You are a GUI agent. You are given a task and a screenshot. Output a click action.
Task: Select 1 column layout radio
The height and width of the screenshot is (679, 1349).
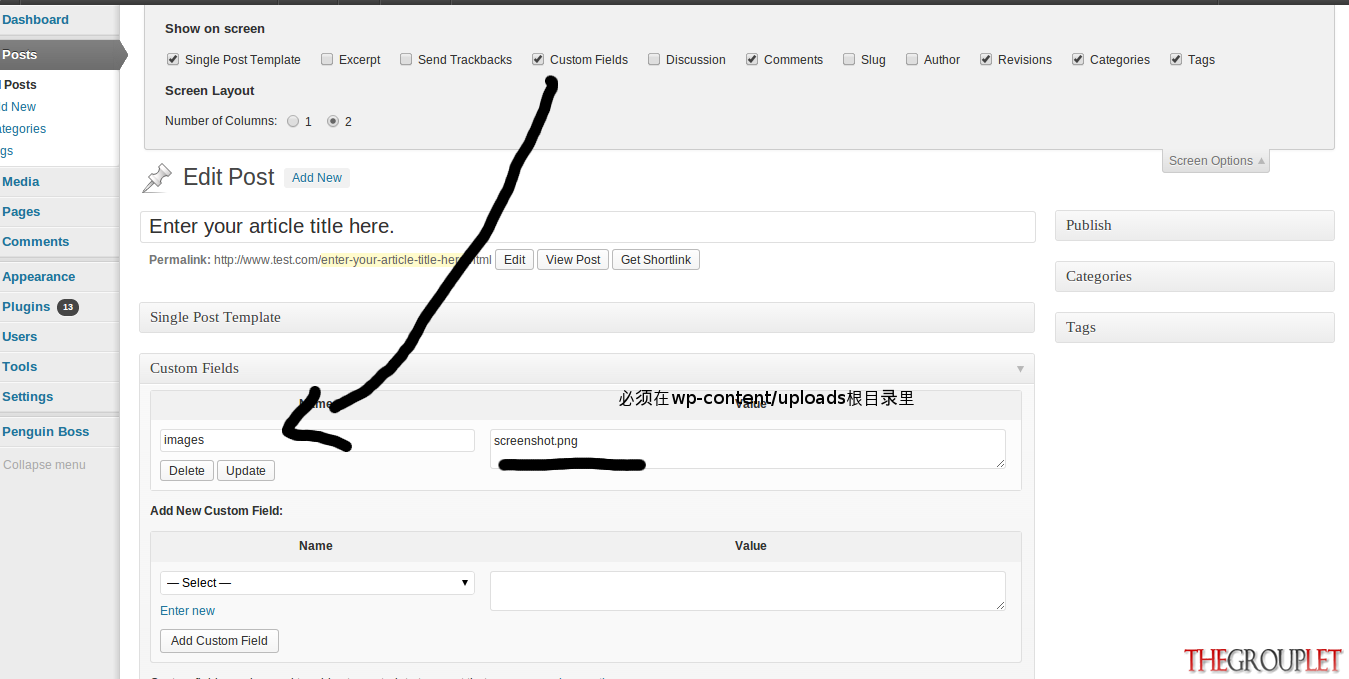[x=293, y=121]
